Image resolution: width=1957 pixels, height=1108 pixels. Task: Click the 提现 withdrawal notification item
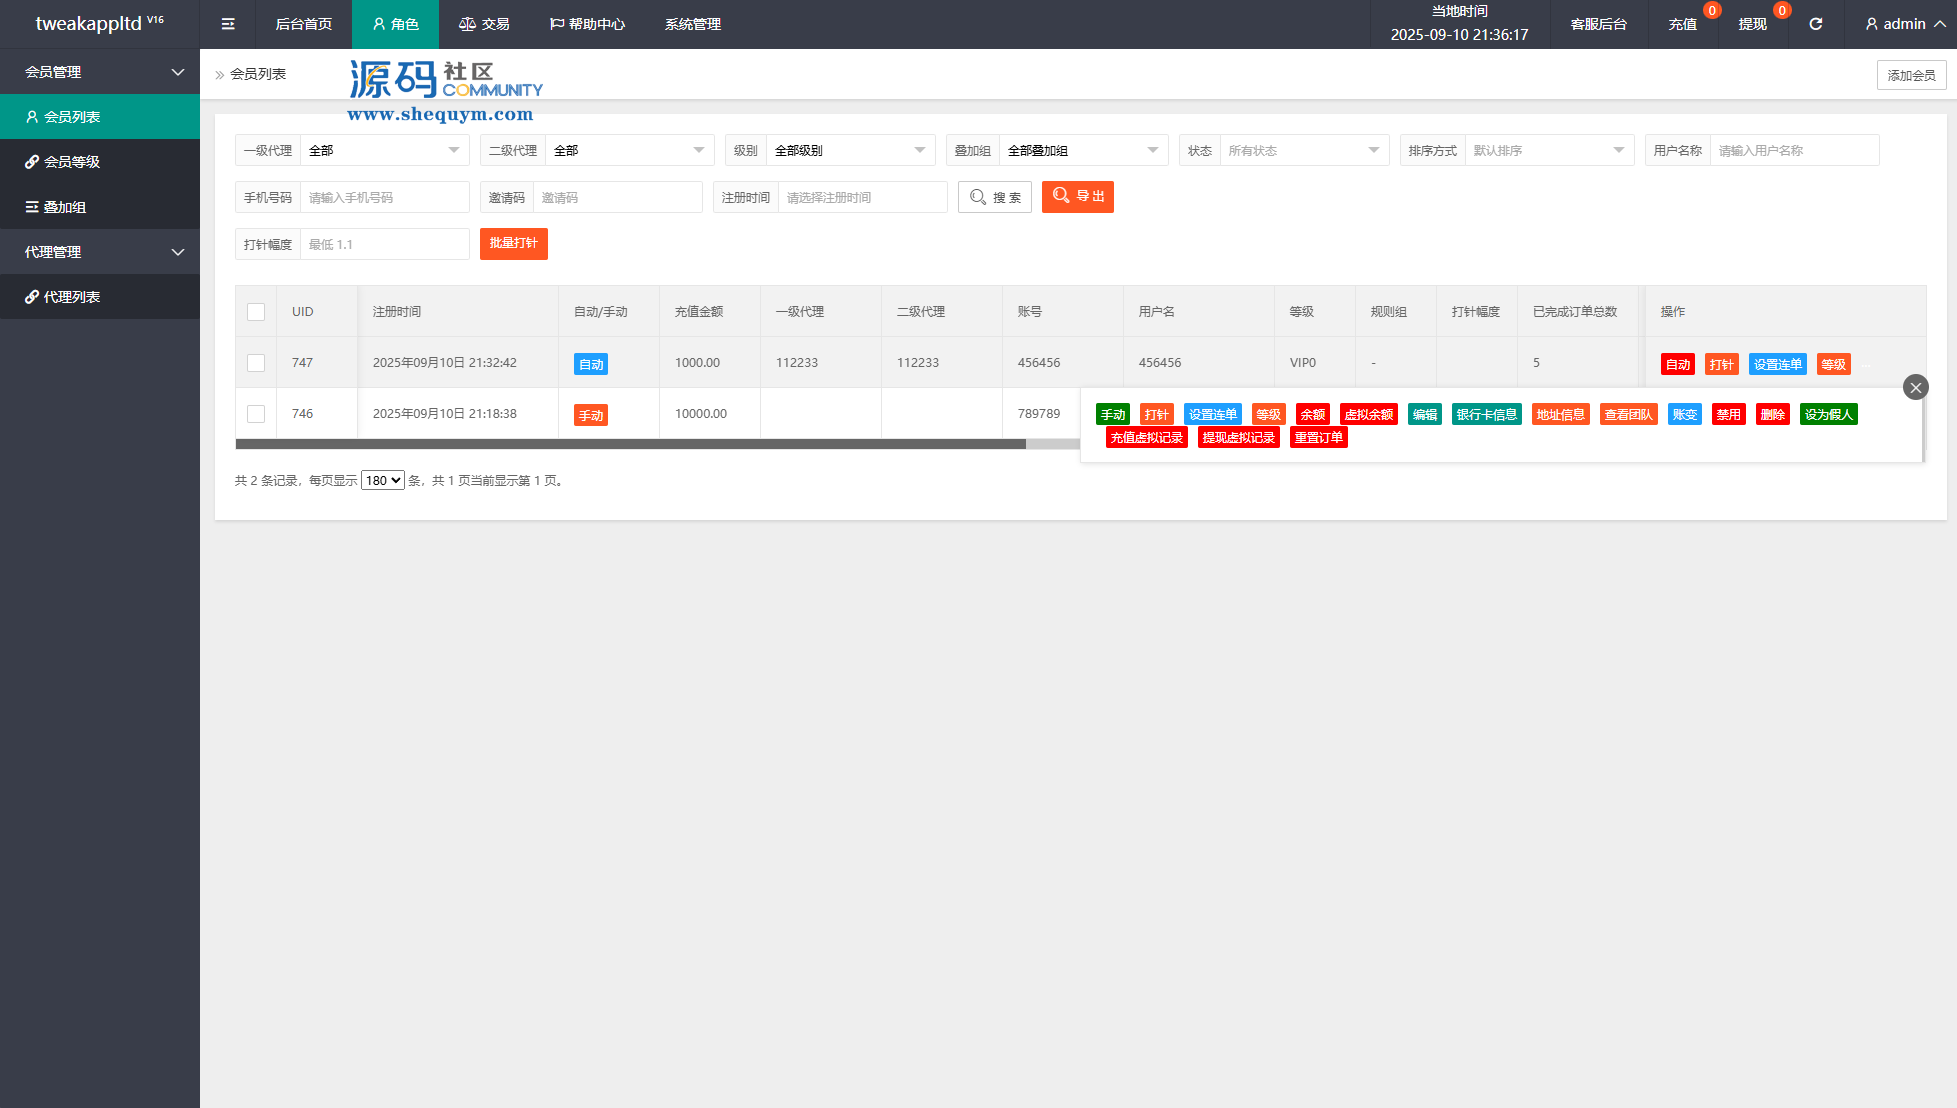click(1752, 24)
